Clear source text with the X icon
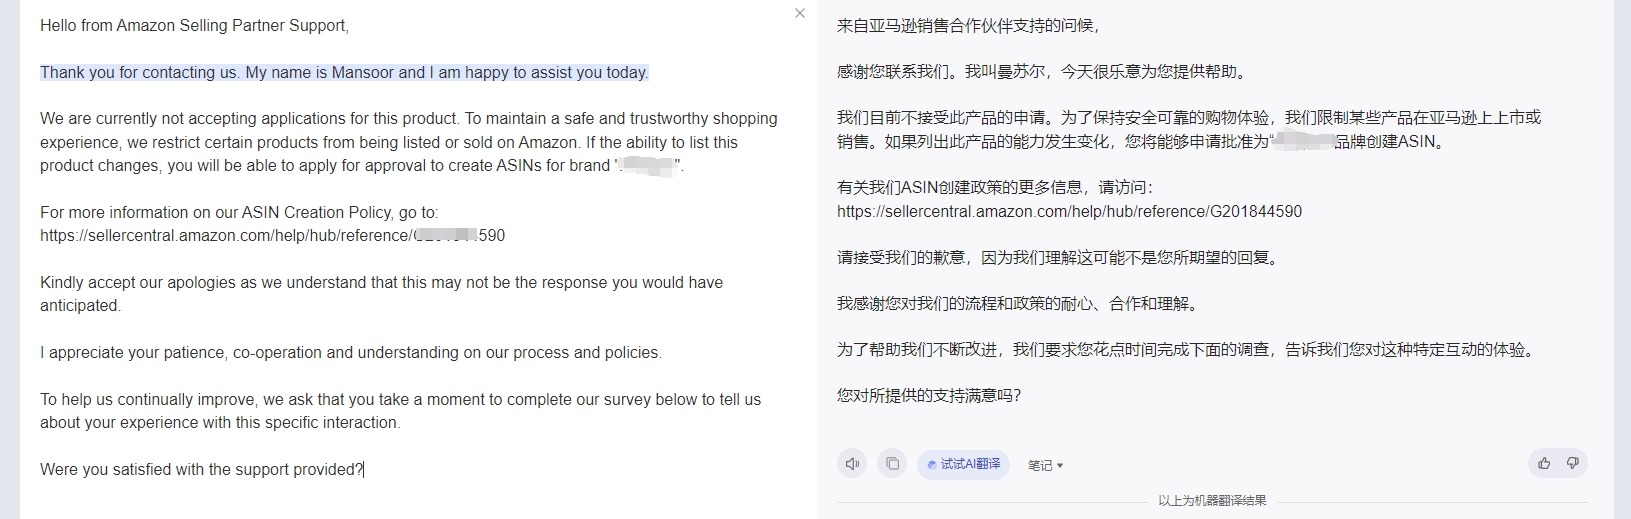 click(799, 13)
